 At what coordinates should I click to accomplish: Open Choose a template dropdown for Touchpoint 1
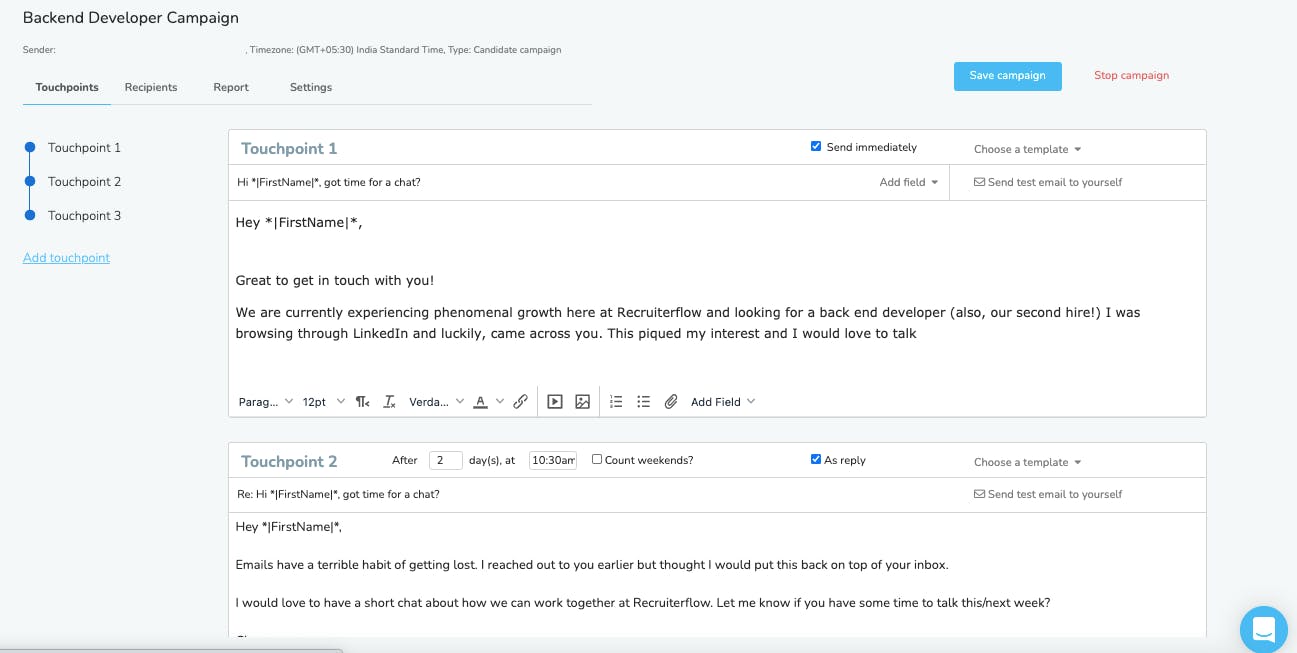coord(1028,149)
